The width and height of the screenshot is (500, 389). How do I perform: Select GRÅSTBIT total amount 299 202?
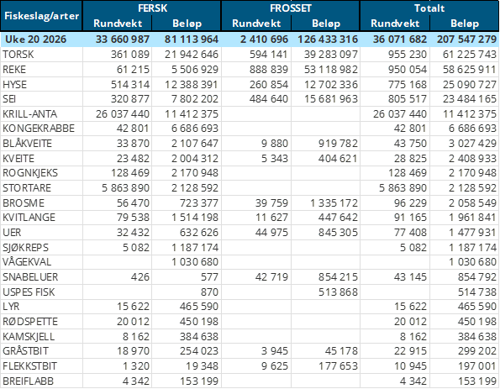477,351
